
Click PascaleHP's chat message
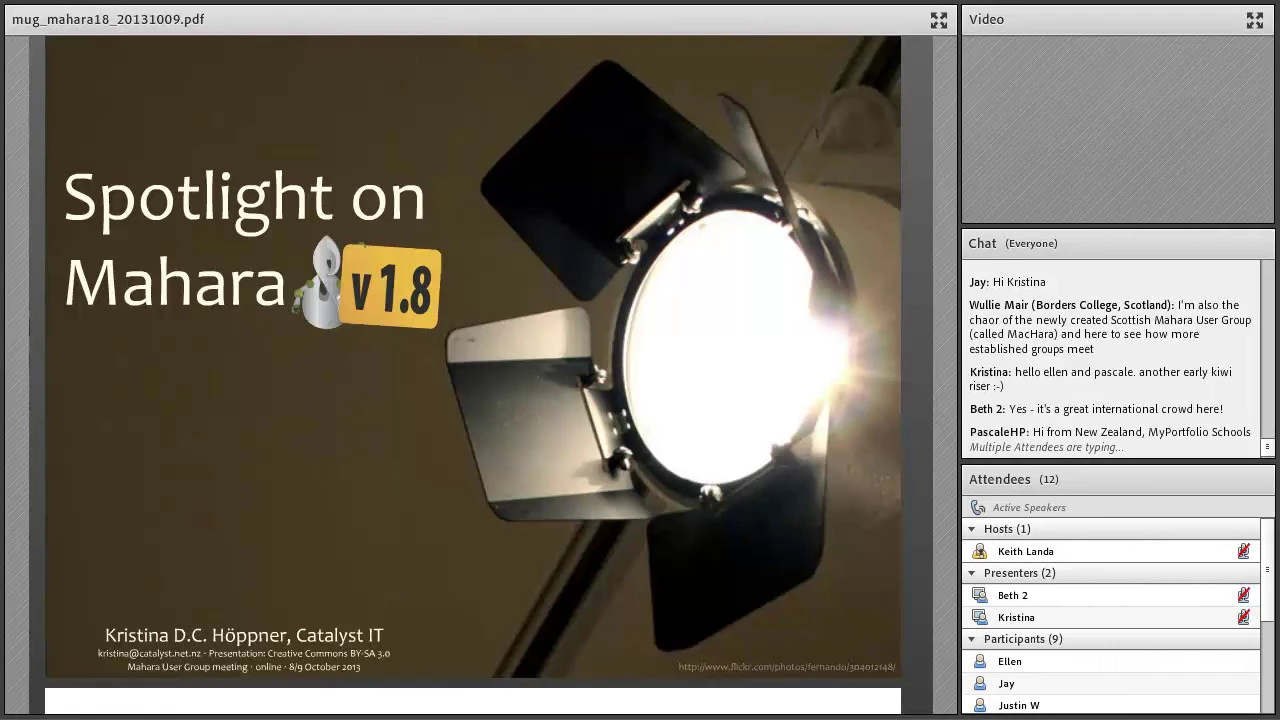(1110, 432)
